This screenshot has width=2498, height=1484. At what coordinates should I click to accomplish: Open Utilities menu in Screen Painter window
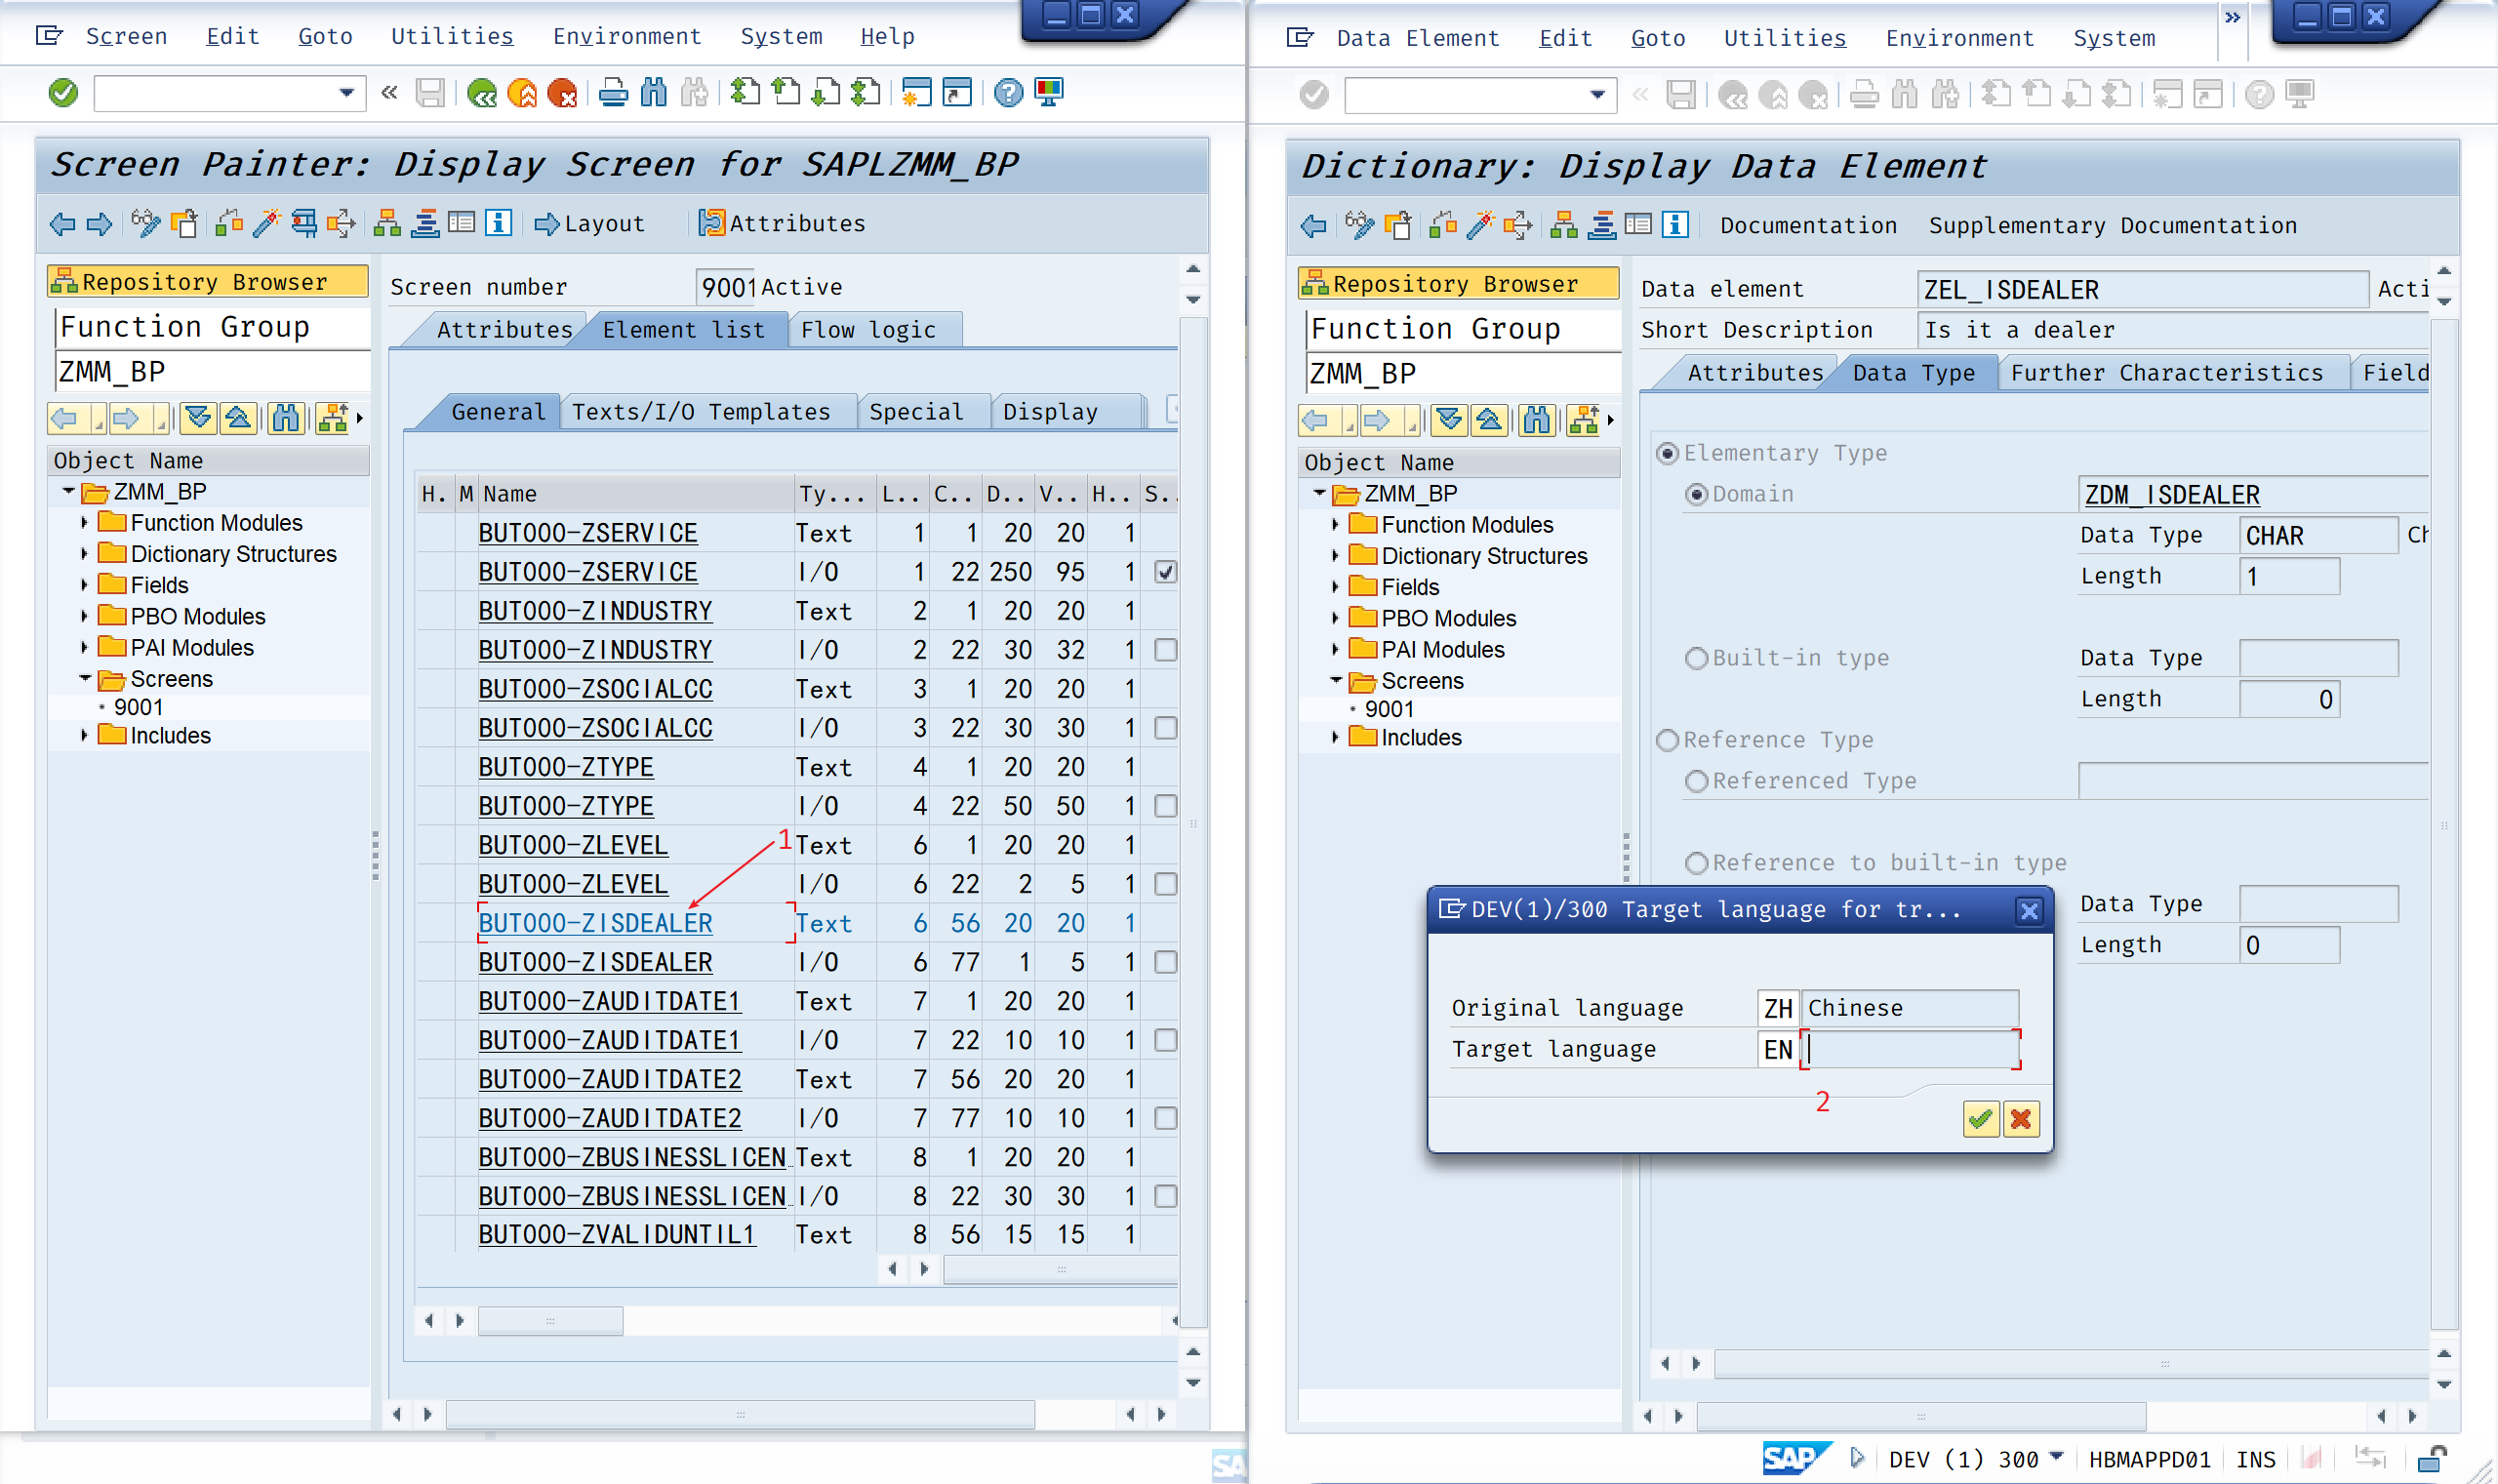(x=452, y=36)
